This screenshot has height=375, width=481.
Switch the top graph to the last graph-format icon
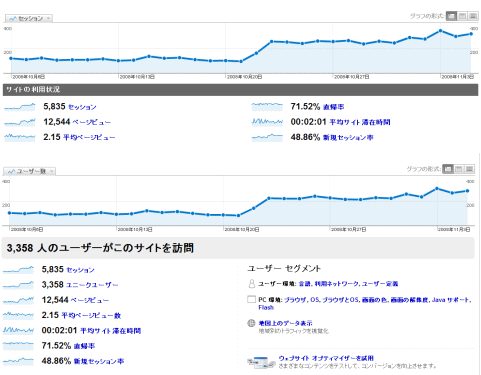tap(473, 16)
